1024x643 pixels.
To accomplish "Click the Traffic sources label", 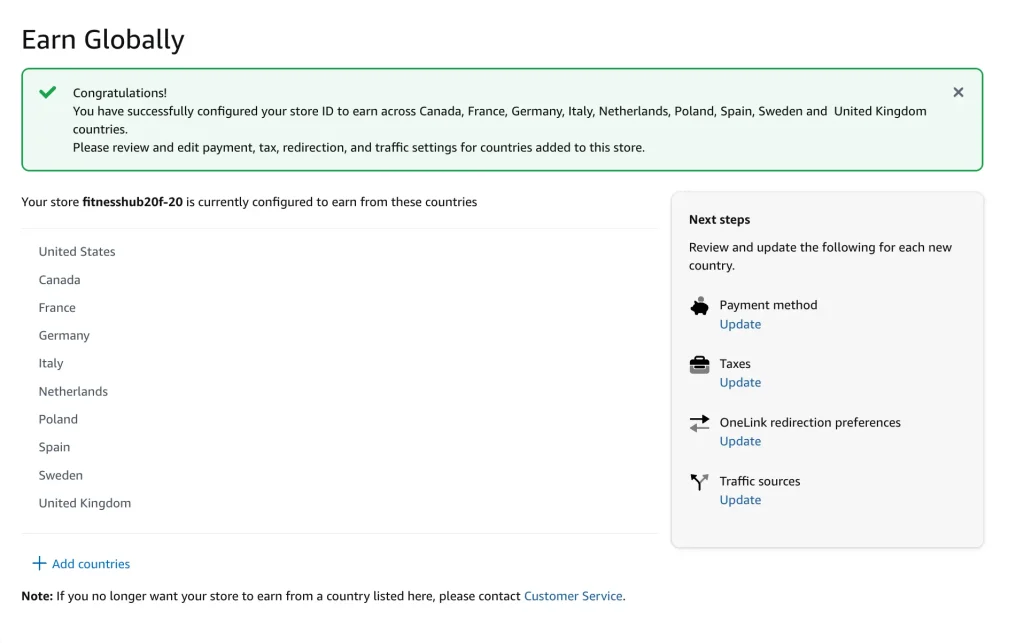I will click(x=760, y=481).
